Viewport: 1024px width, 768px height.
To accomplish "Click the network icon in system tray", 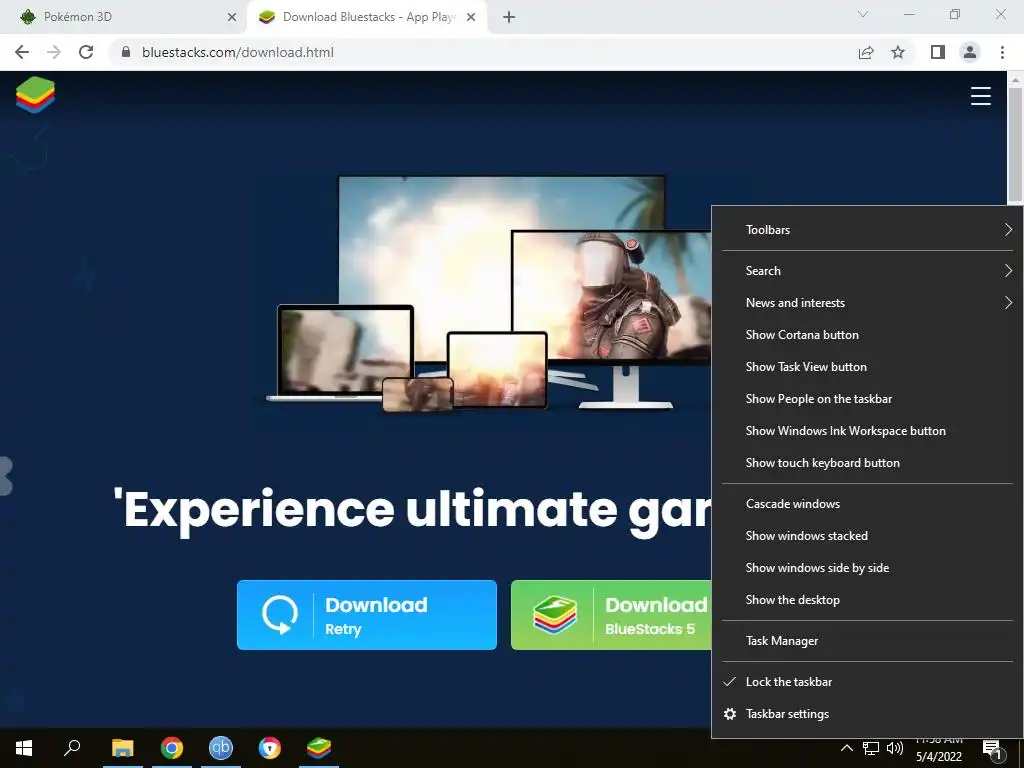I will click(871, 748).
